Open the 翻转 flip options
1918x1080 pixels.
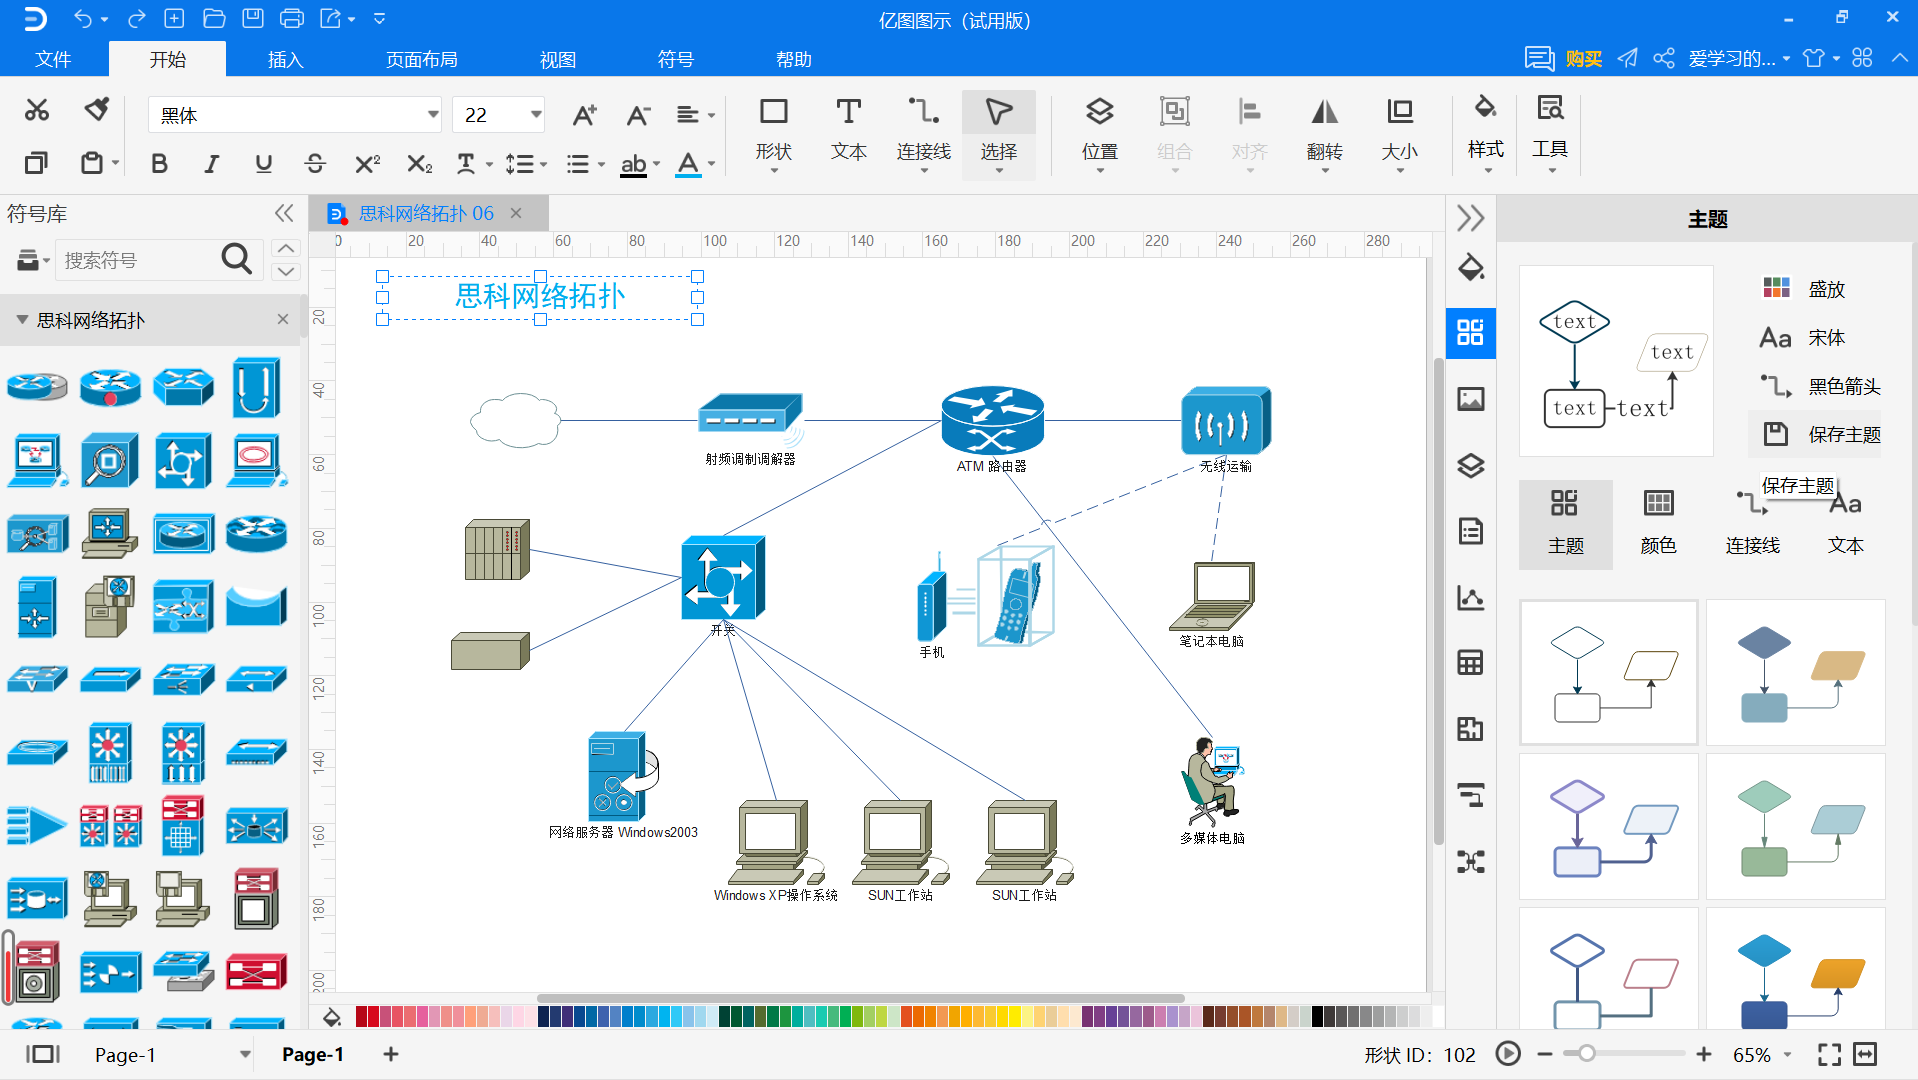tap(1324, 133)
